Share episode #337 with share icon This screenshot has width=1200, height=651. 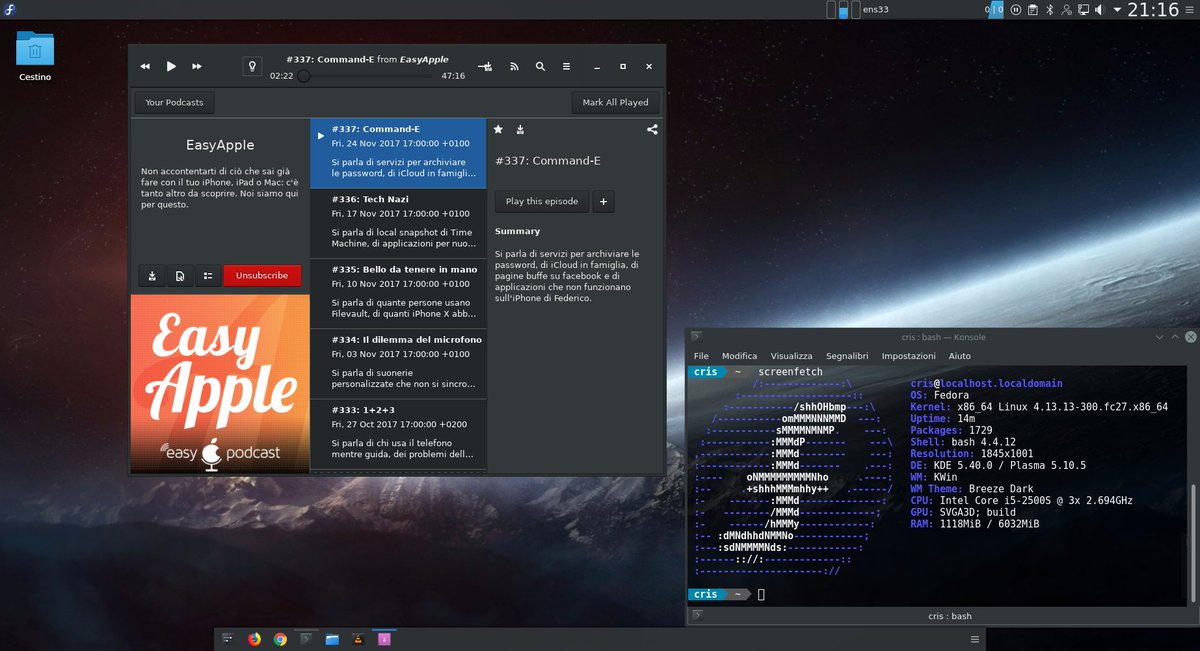651,130
